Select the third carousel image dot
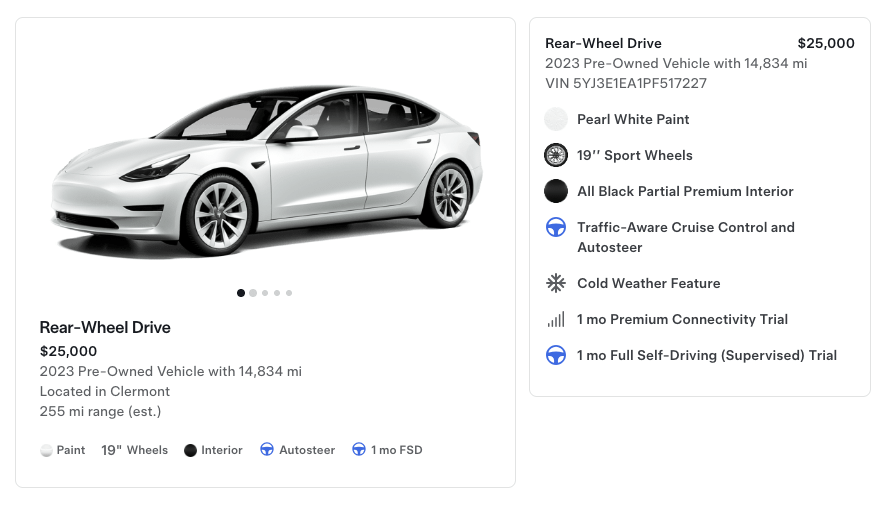Image resolution: width=888 pixels, height=514 pixels. click(265, 293)
